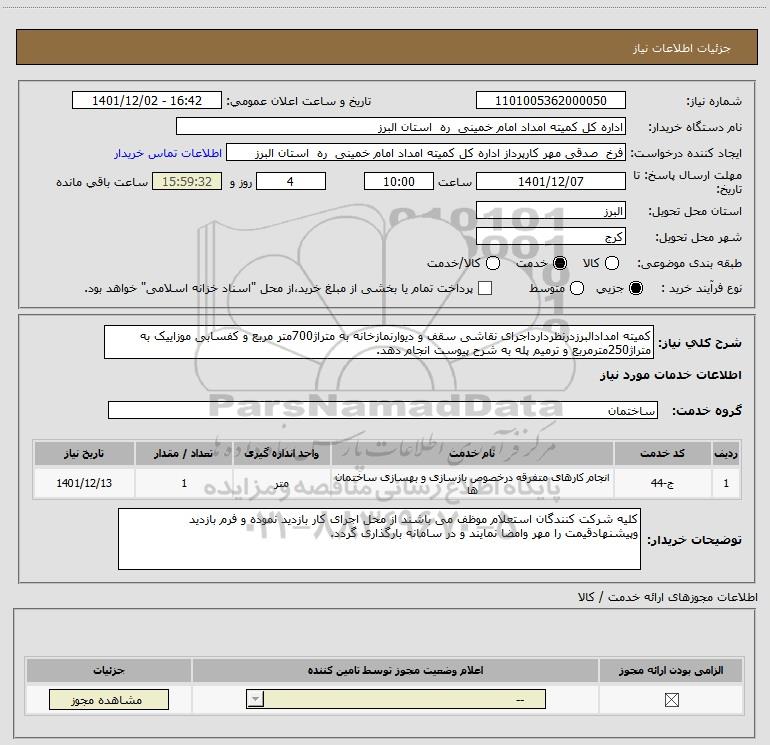Click the شماره نیاز field 1101005362000050
This screenshot has width=770, height=745.
point(550,100)
